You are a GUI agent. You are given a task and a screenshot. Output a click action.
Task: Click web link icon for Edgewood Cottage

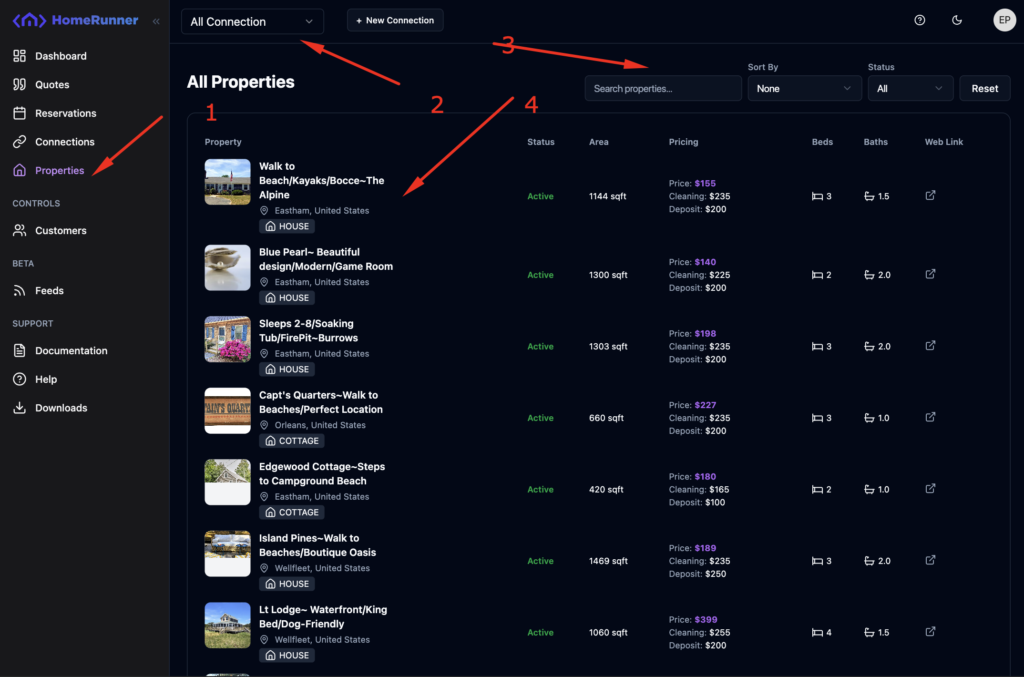click(x=930, y=489)
